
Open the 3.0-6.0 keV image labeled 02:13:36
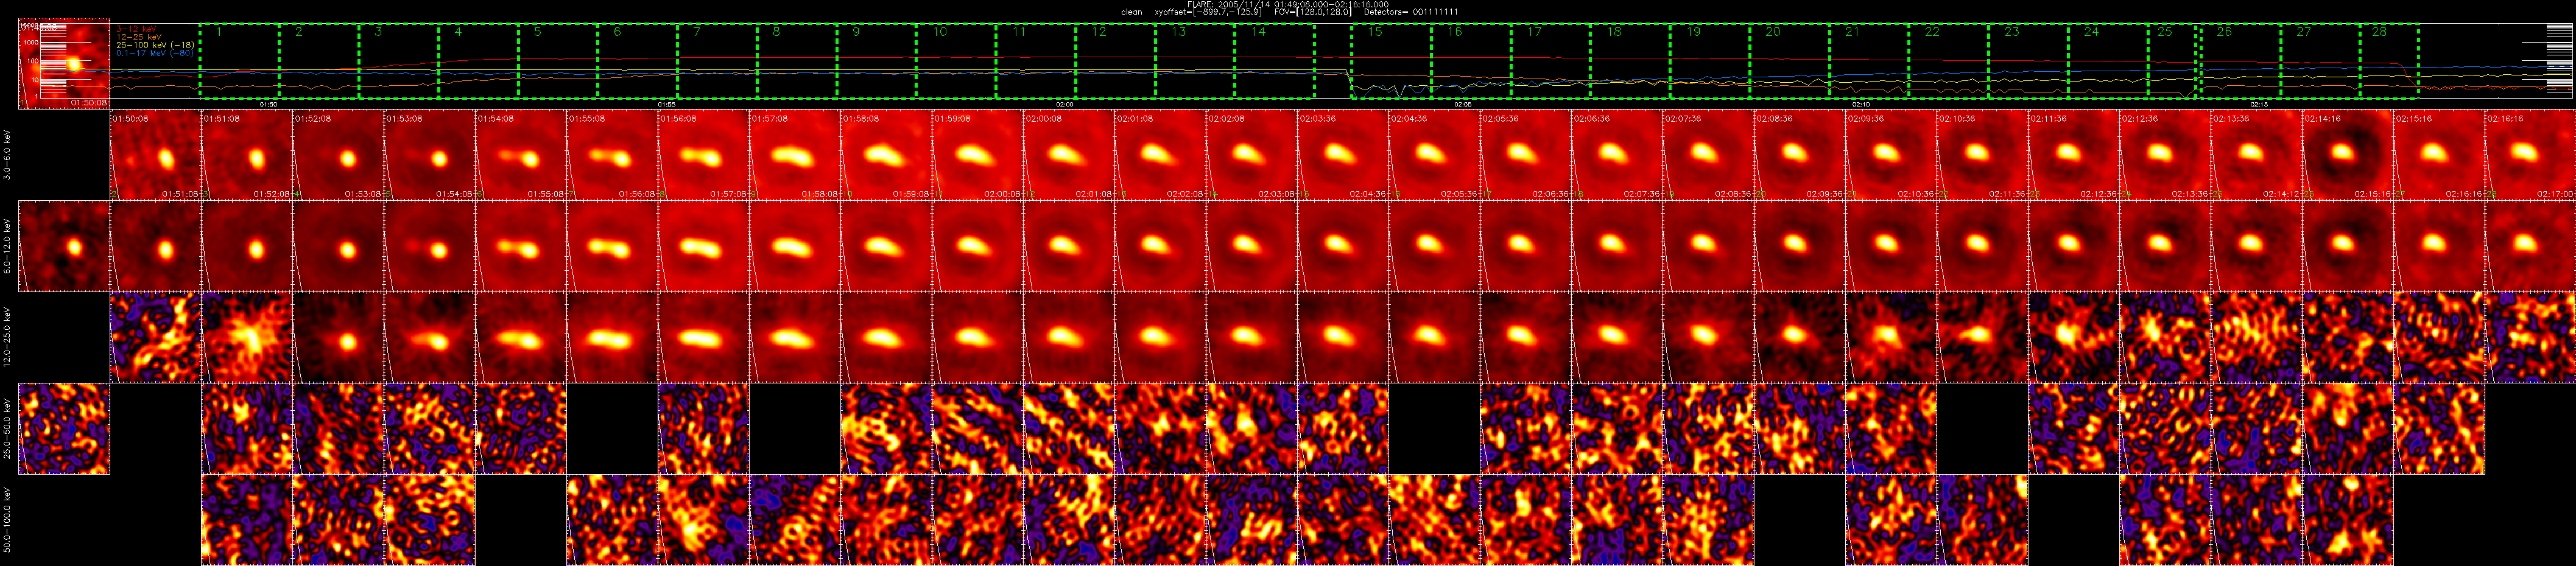point(2256,155)
